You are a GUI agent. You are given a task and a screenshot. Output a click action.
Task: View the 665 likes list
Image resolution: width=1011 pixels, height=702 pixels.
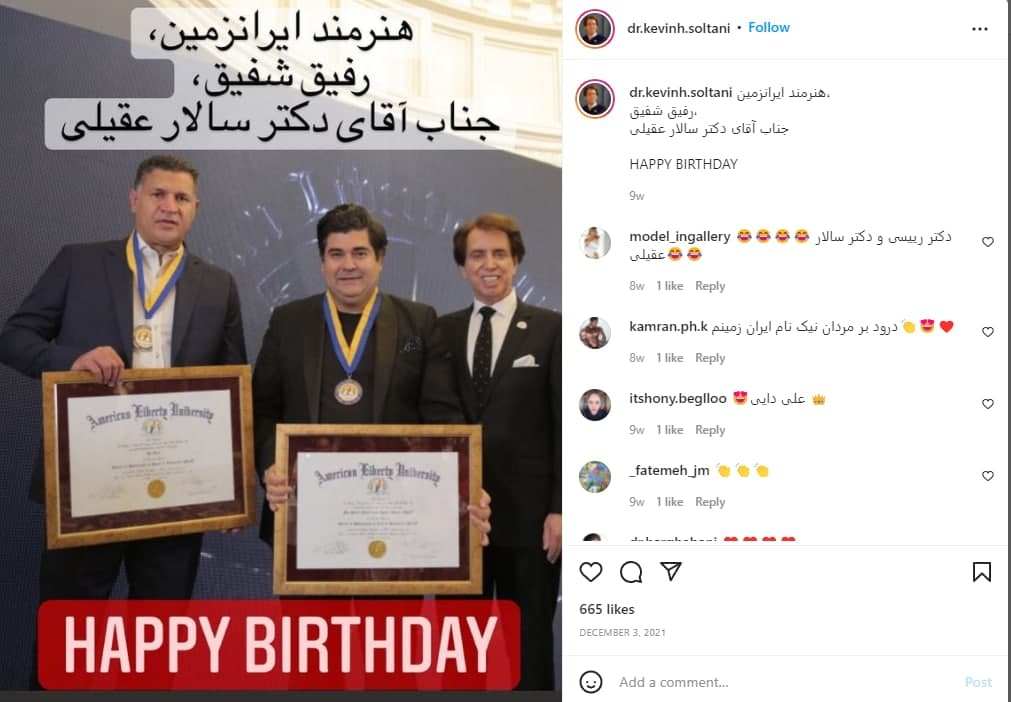click(x=607, y=609)
